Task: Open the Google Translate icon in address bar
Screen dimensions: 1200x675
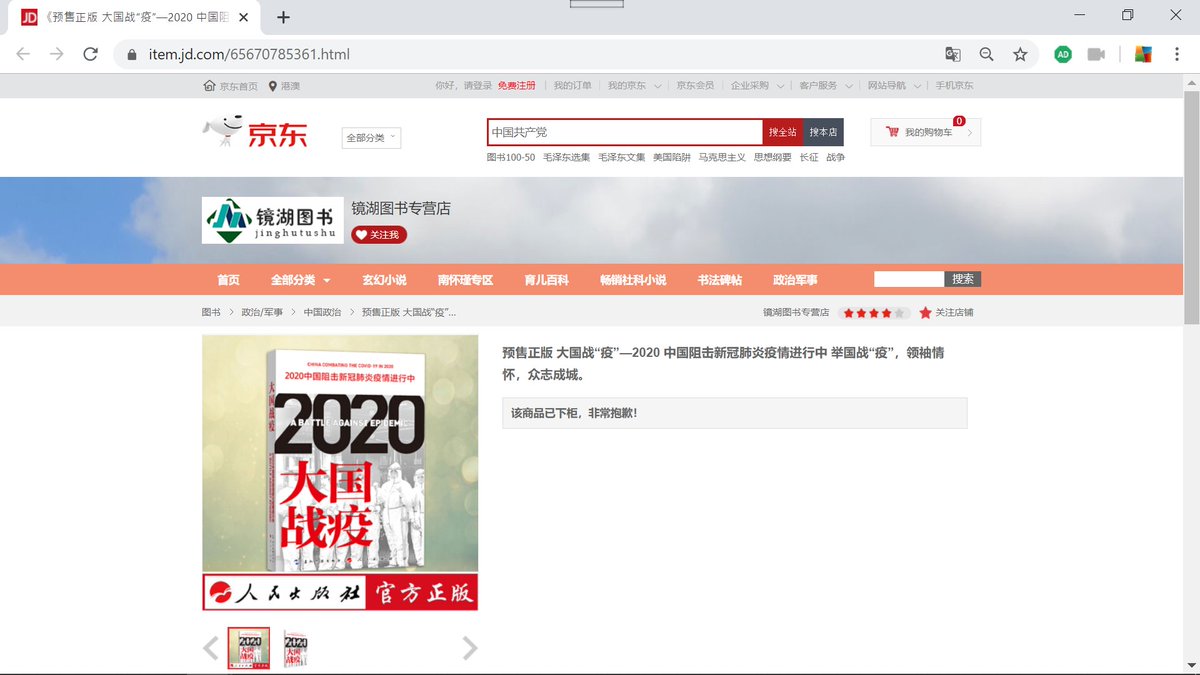Action: coord(953,54)
